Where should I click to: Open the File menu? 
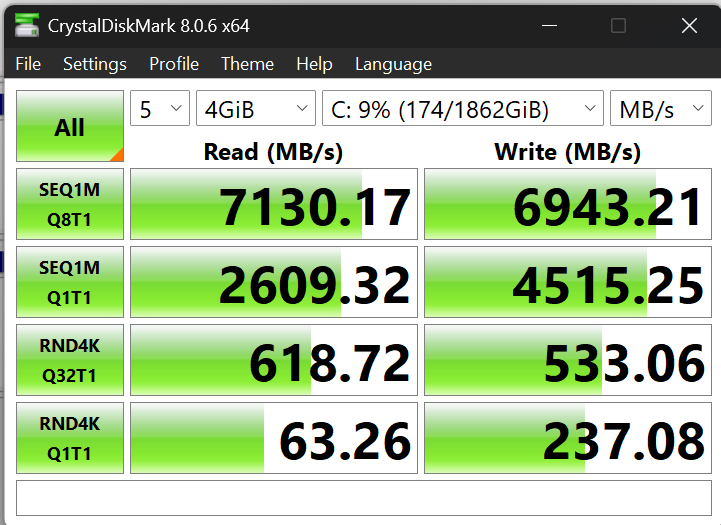pos(28,64)
